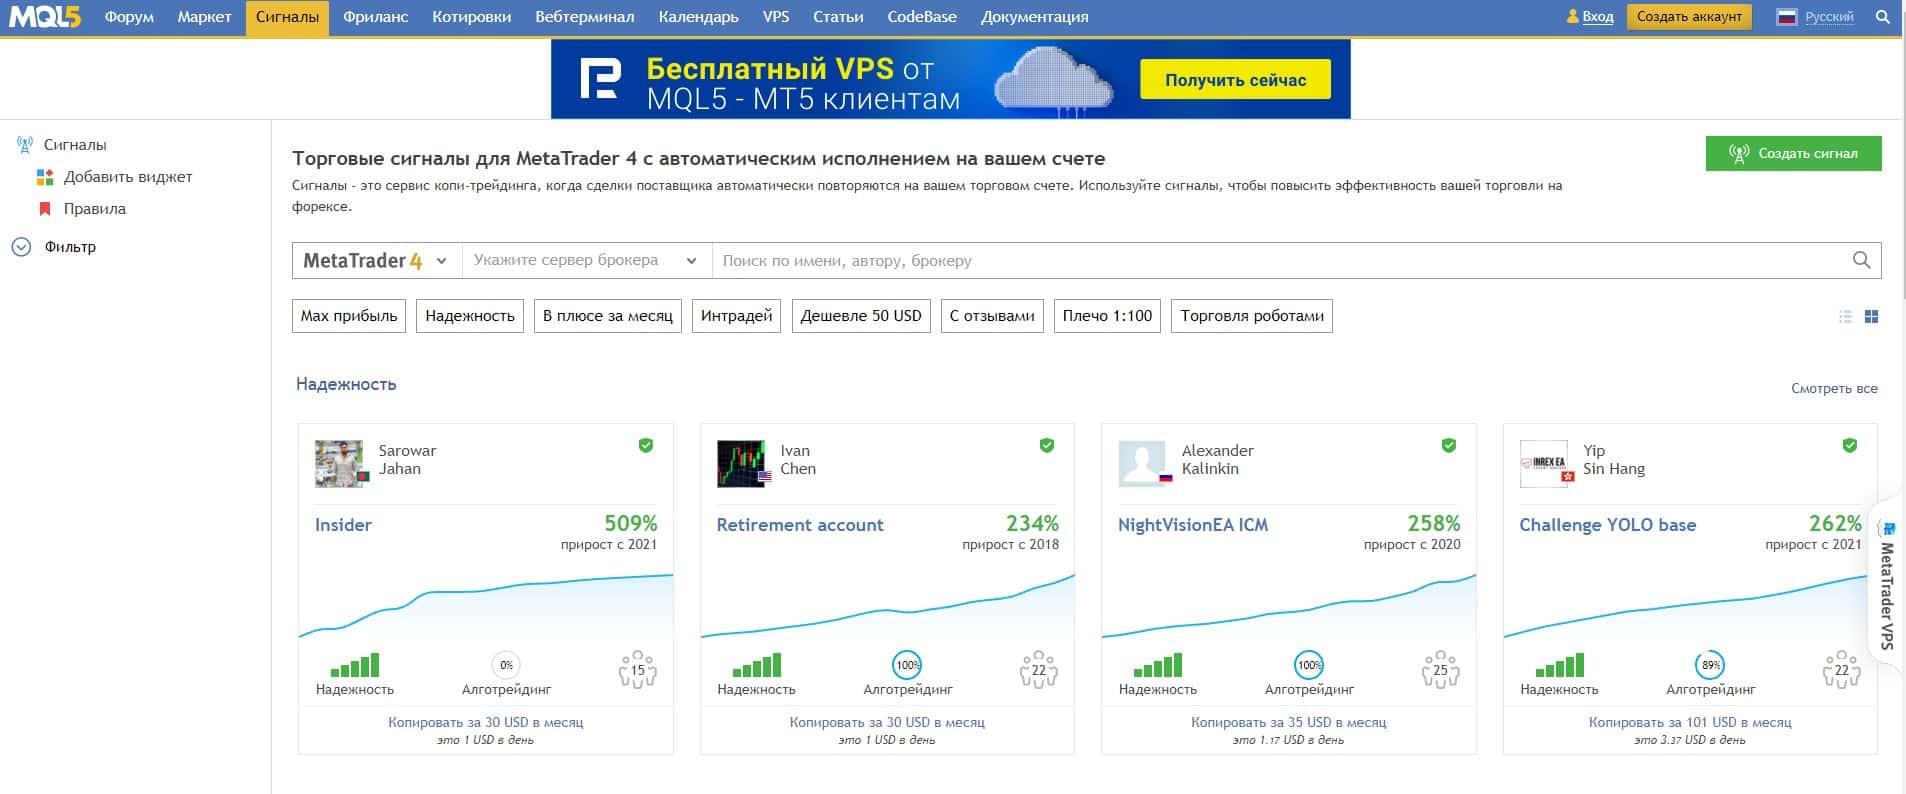Apply the С отзывами filter

[992, 316]
